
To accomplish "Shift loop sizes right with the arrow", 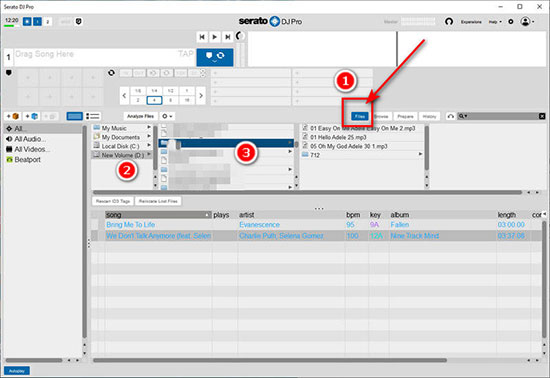I will (200, 95).
